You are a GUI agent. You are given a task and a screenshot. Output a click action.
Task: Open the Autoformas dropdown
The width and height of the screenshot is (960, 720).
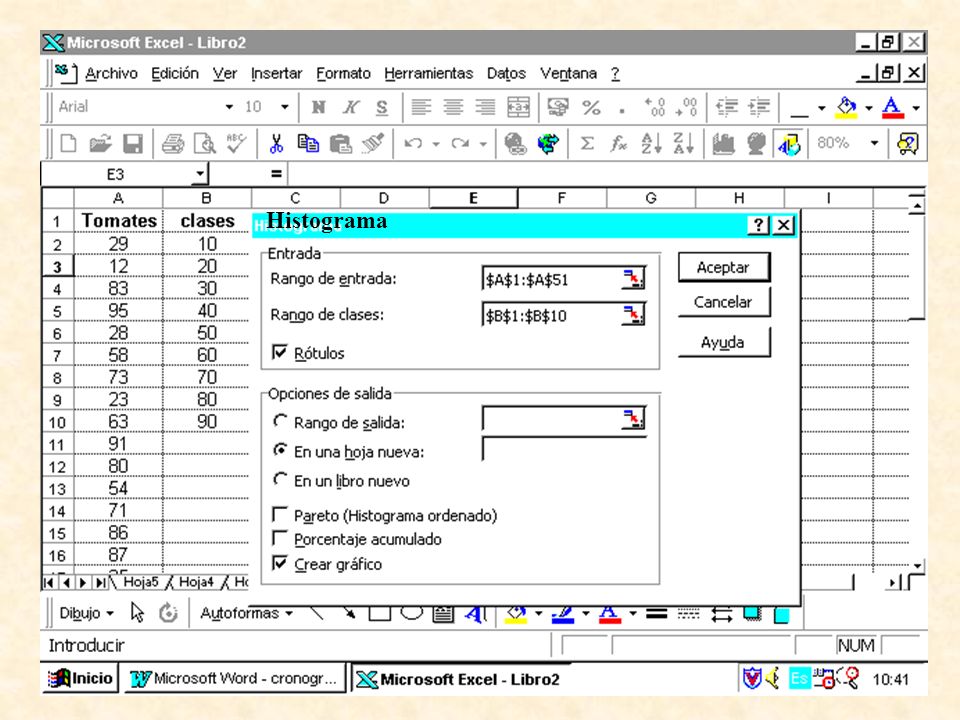tap(246, 613)
